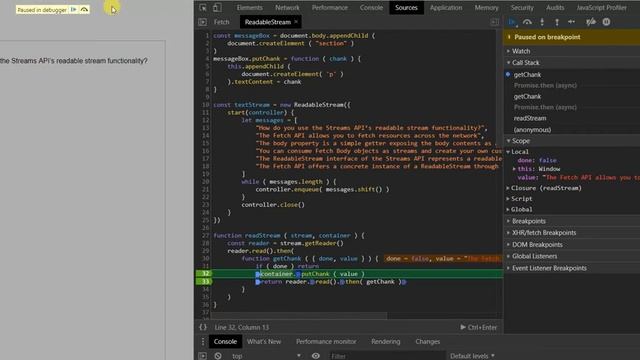Click the Paused on breakpoint banner
Image resolution: width=640 pixels, height=360 pixels.
572,37
